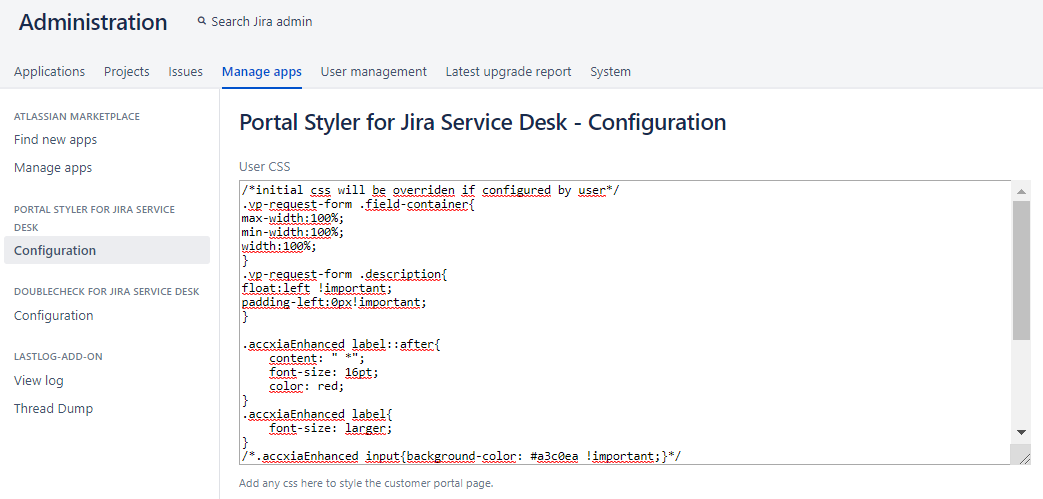Open the Applications tab
This screenshot has height=499, width=1043.
point(49,71)
